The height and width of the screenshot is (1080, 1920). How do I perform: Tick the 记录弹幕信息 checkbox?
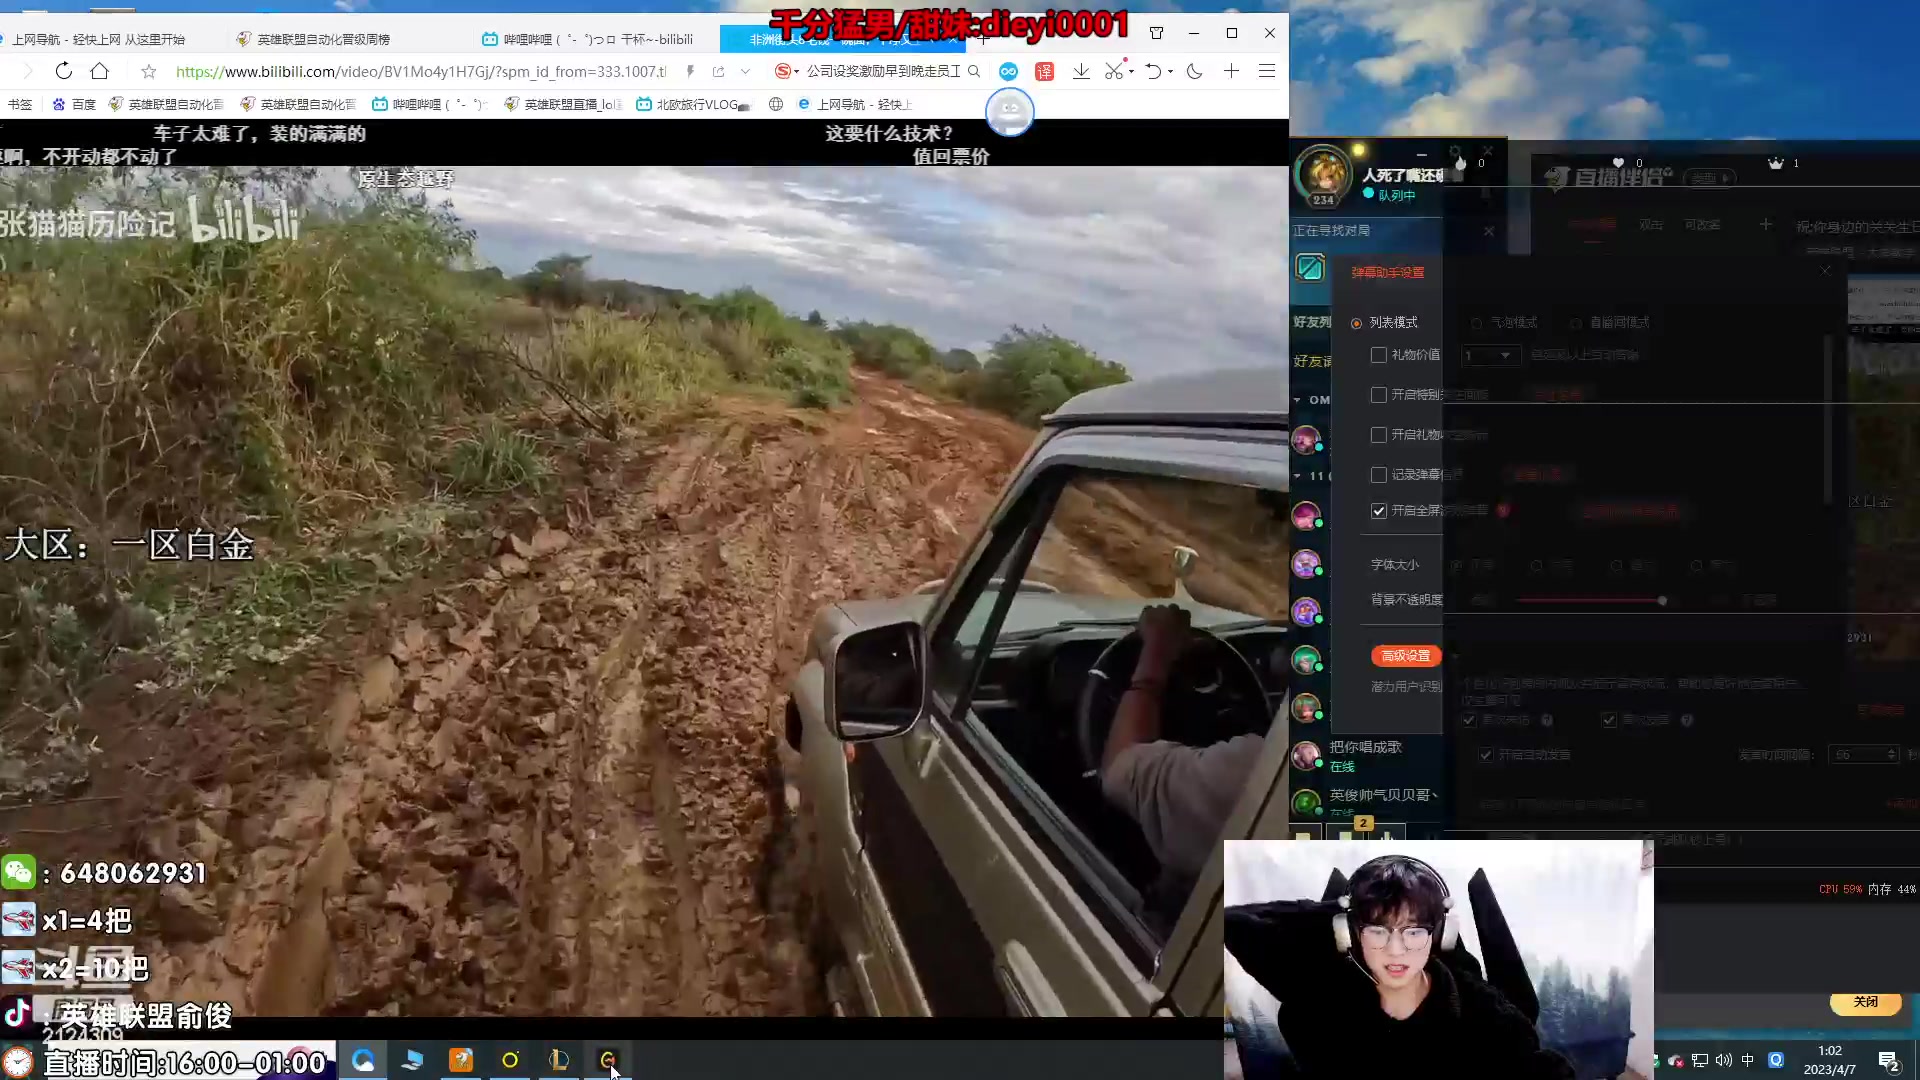coord(1379,475)
